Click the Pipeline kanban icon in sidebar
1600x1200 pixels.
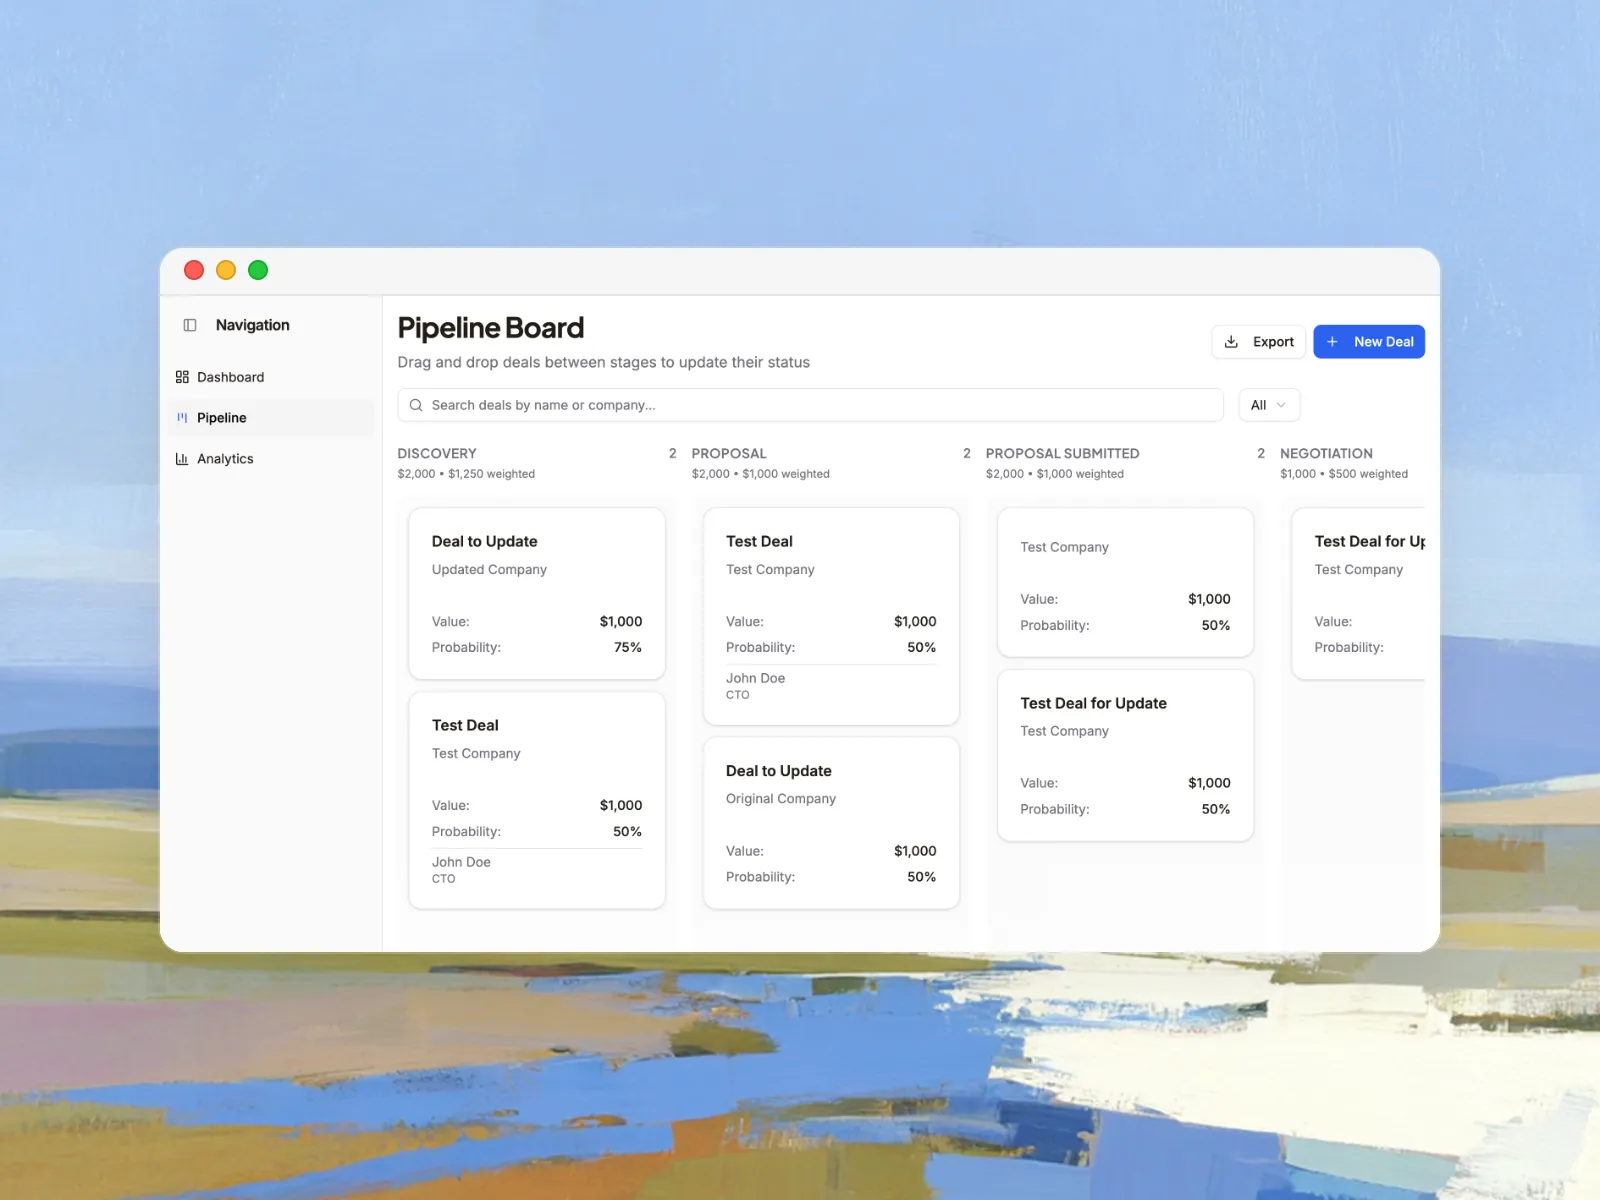pos(181,417)
